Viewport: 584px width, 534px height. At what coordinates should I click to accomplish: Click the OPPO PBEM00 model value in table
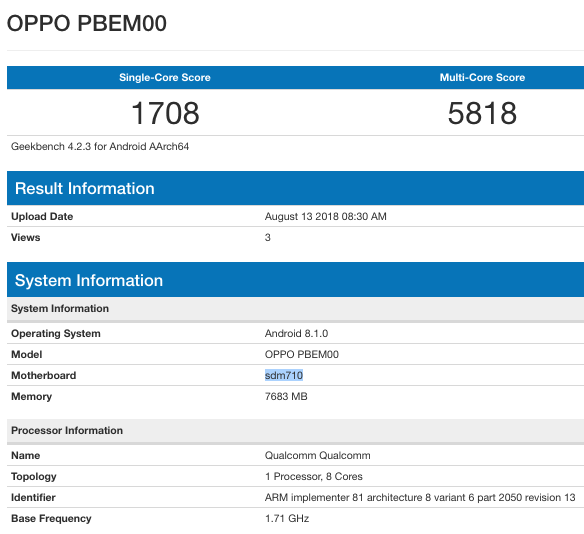(x=302, y=354)
